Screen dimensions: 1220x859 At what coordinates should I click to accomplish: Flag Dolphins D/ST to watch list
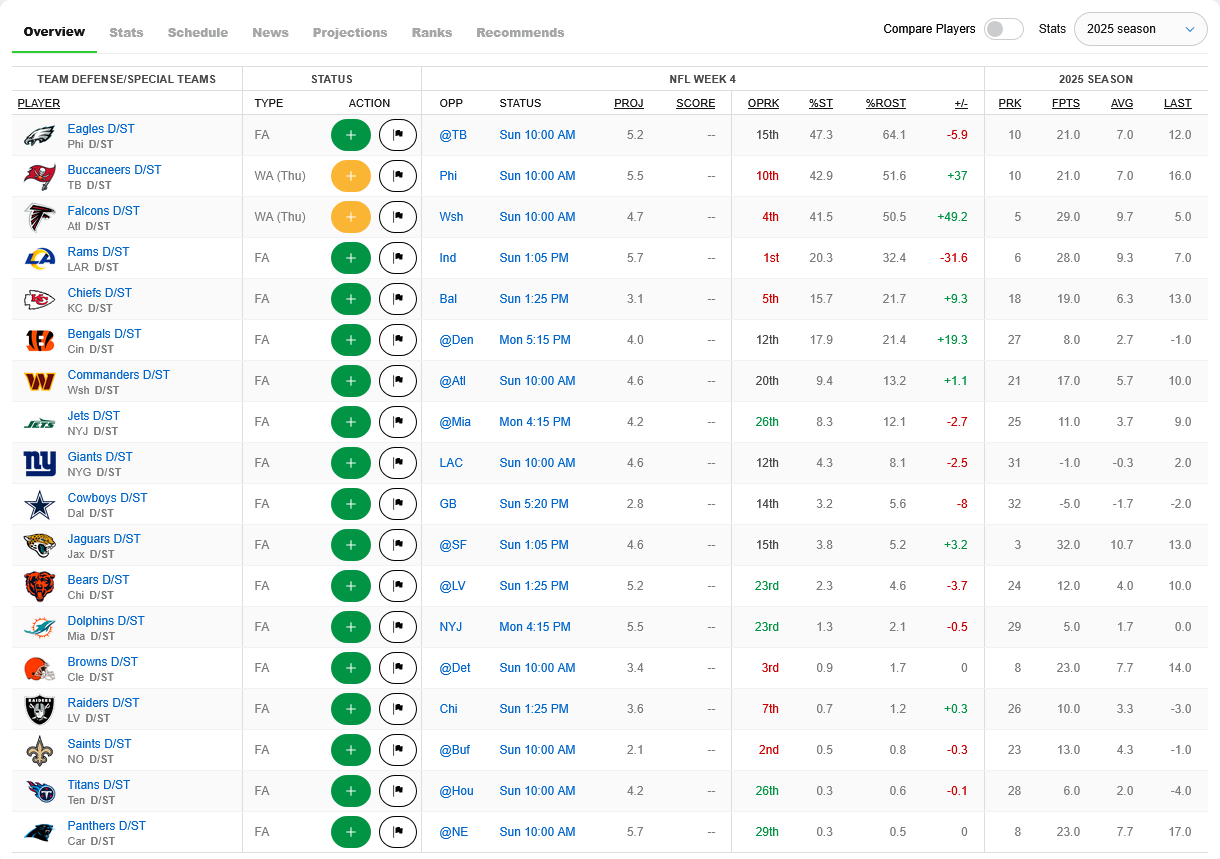click(x=398, y=627)
